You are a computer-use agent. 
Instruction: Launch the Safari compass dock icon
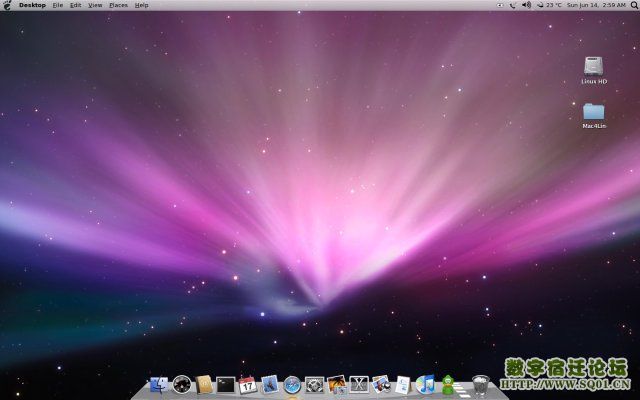(x=292, y=385)
